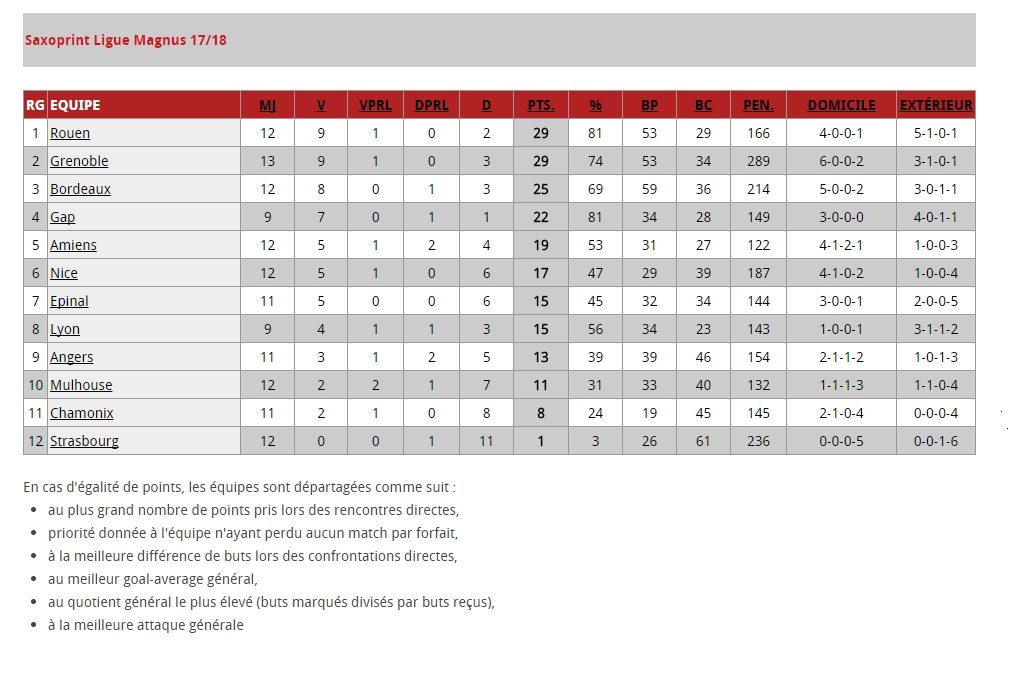Sort by the DOMICILE column header
This screenshot has width=1024, height=683.
[x=841, y=105]
